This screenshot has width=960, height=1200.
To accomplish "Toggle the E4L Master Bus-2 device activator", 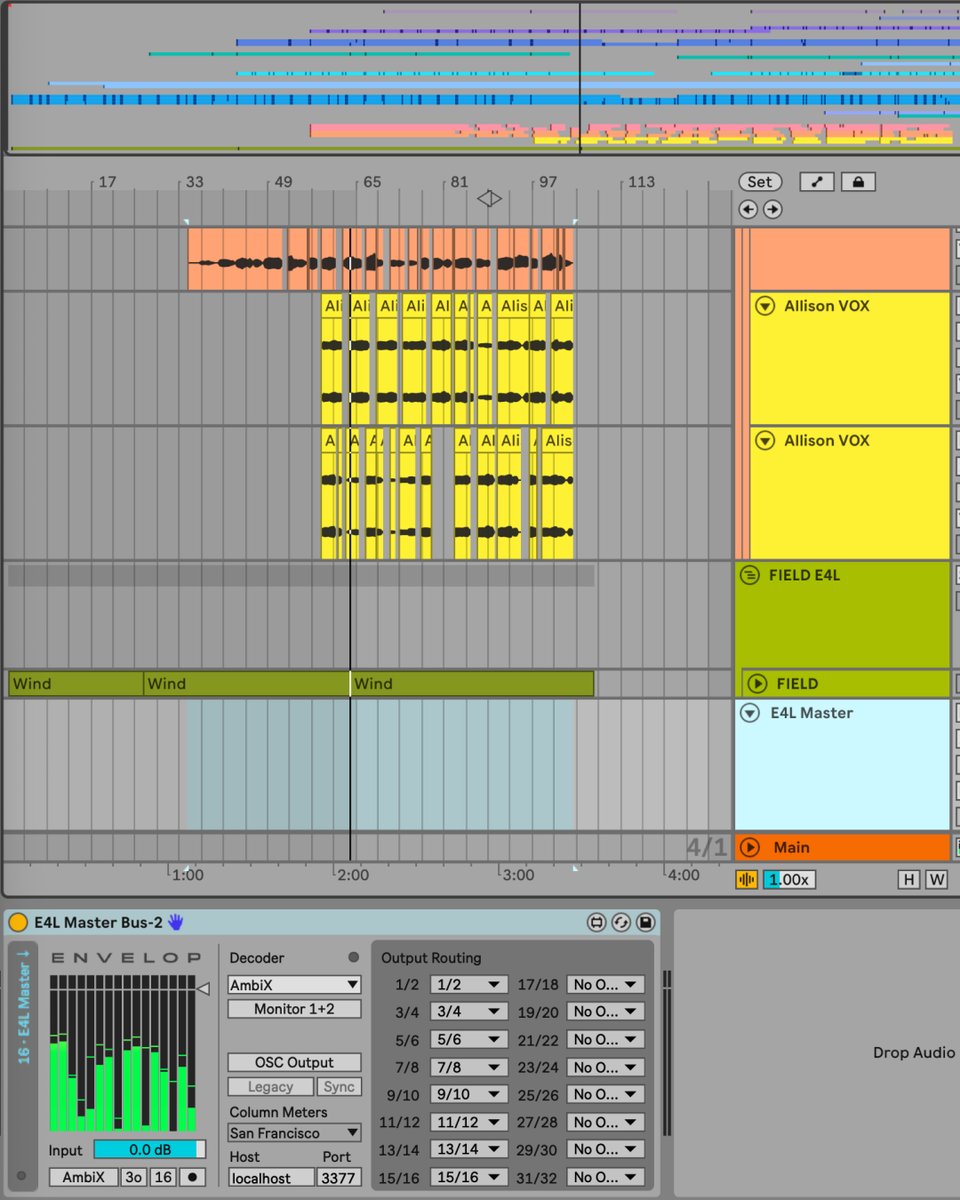I will pos(18,922).
